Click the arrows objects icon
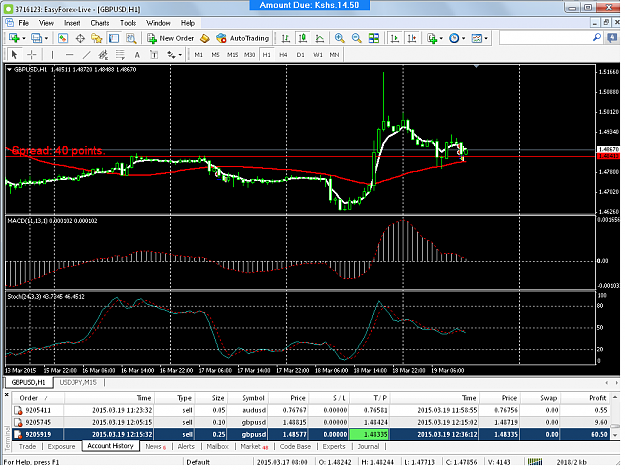The image size is (625, 470). (171, 55)
